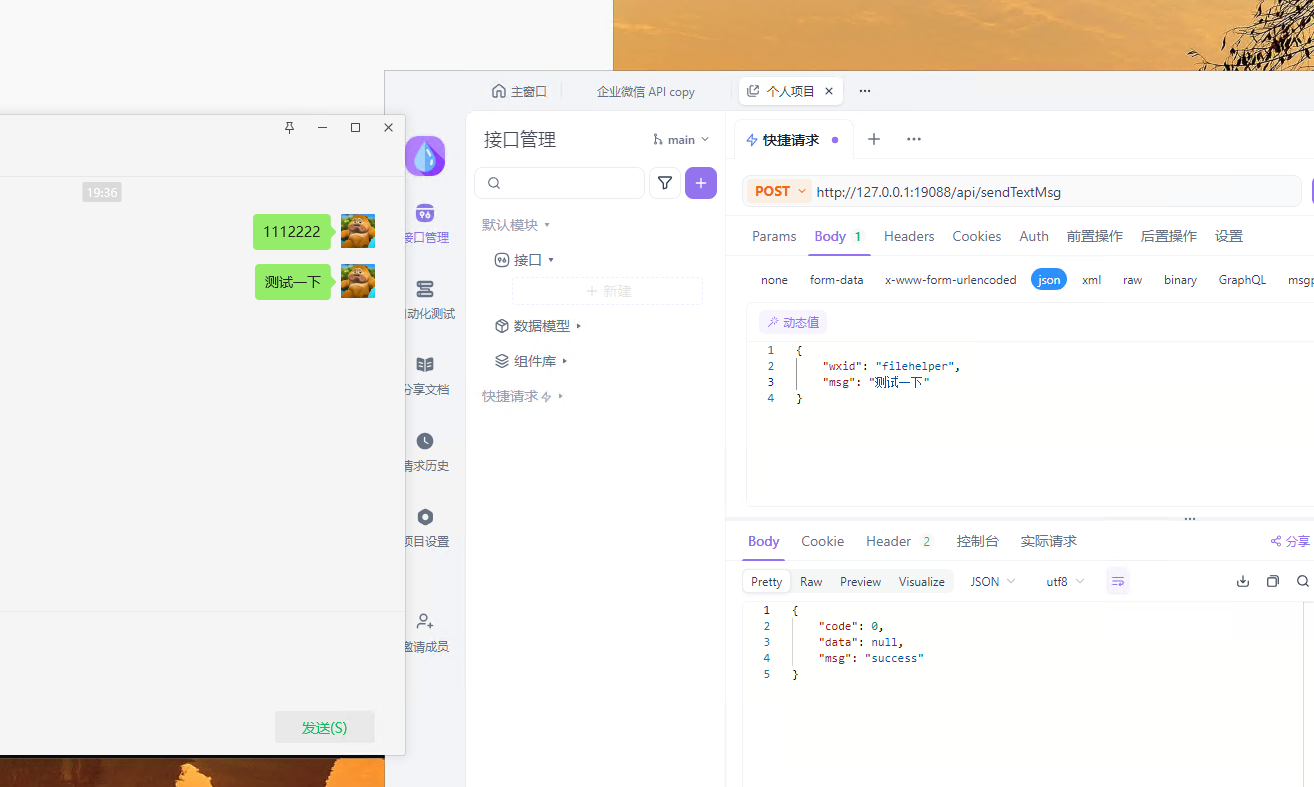Image resolution: width=1314 pixels, height=787 pixels.
Task: Click the 动态值 button
Action: point(792,322)
